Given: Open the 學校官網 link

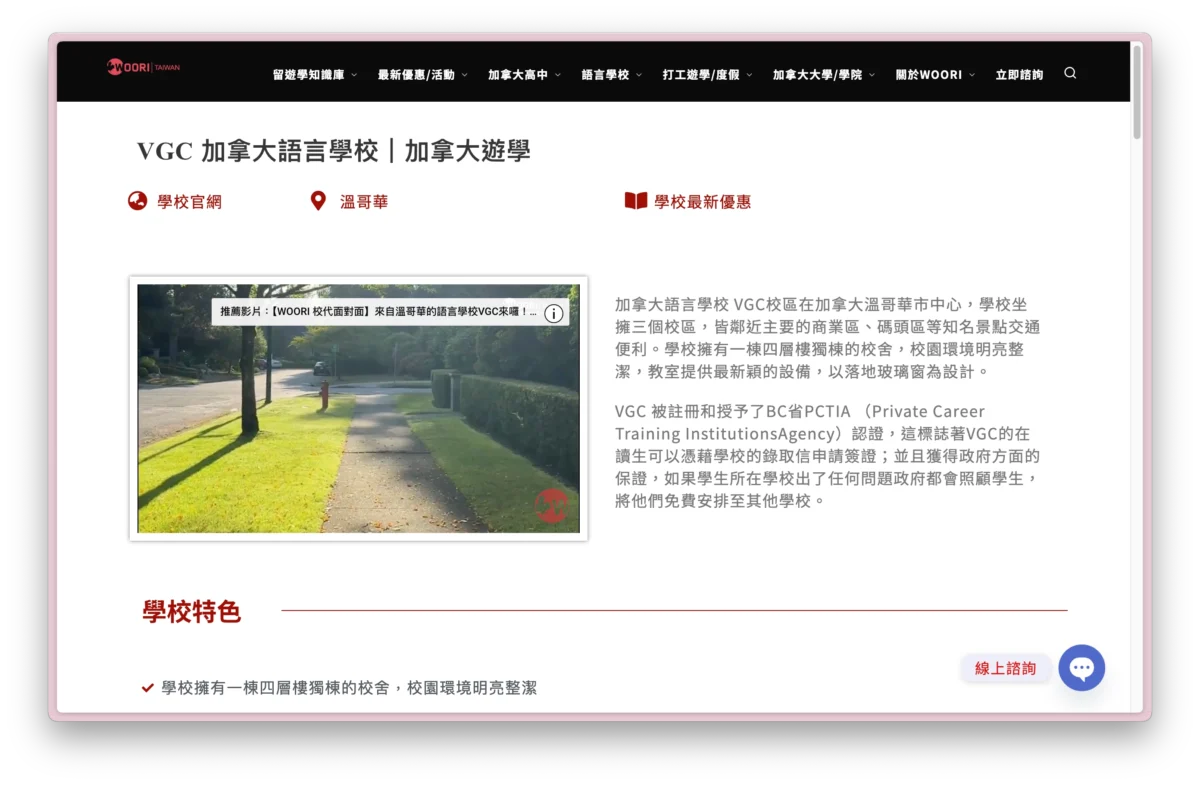Looking at the screenshot, I should point(189,202).
